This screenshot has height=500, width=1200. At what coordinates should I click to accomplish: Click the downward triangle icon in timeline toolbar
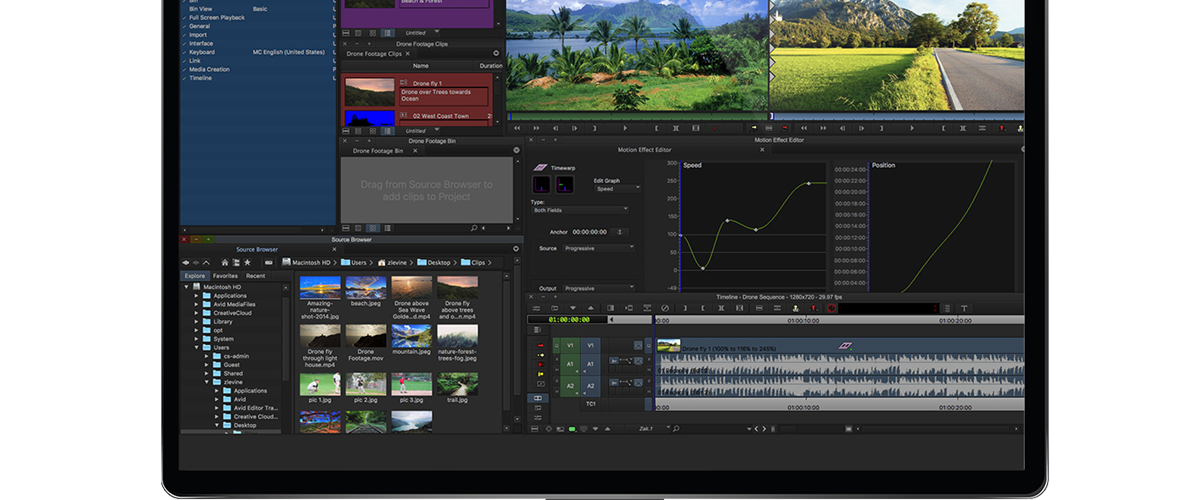[x=572, y=308]
